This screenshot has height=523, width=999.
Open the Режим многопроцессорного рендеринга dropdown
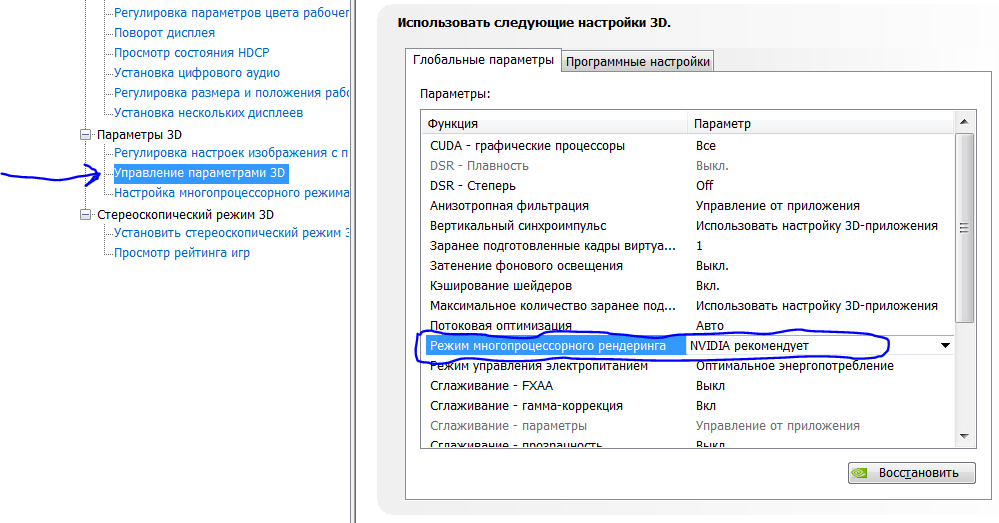pos(944,346)
